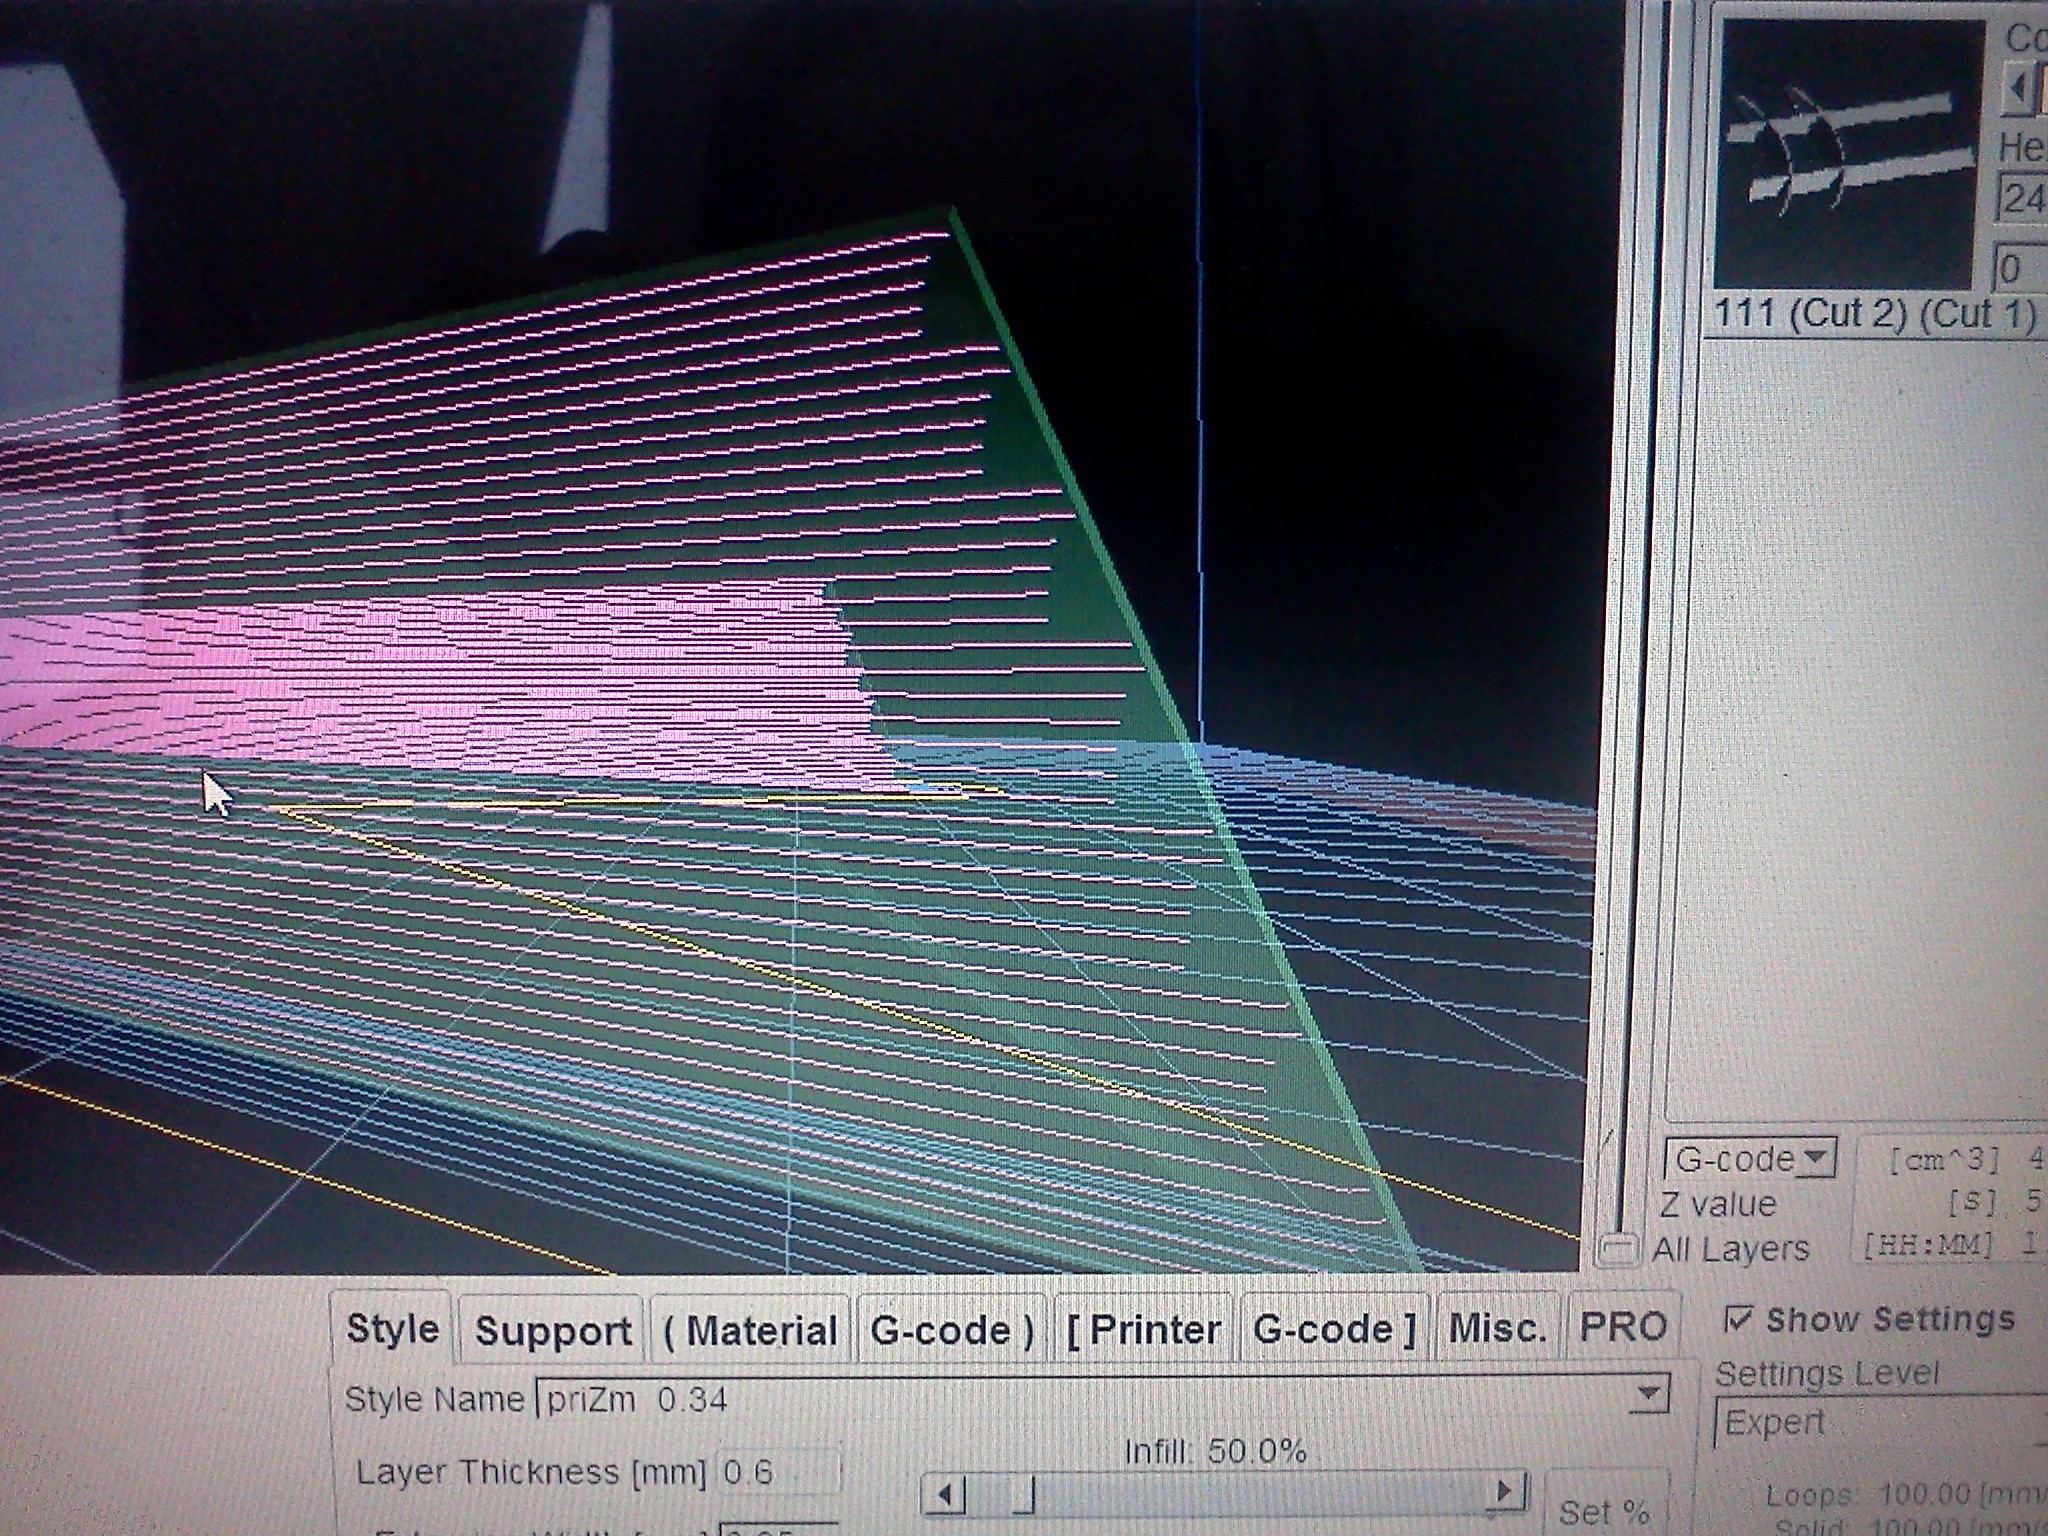Click the Infill: 50.0% label
The image size is (2048, 1536).
[1215, 1450]
